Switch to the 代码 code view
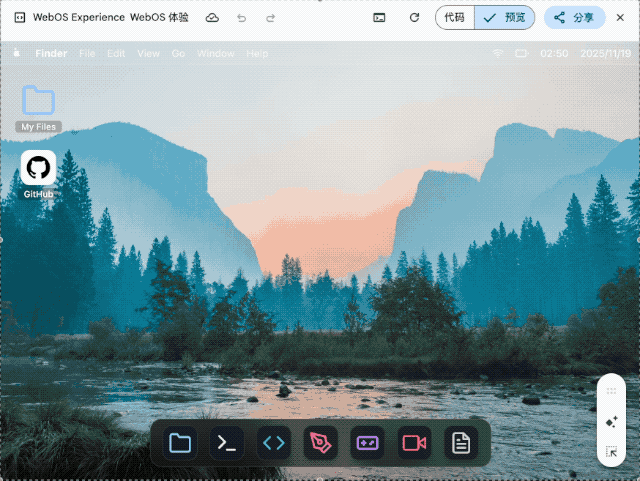 click(x=454, y=18)
